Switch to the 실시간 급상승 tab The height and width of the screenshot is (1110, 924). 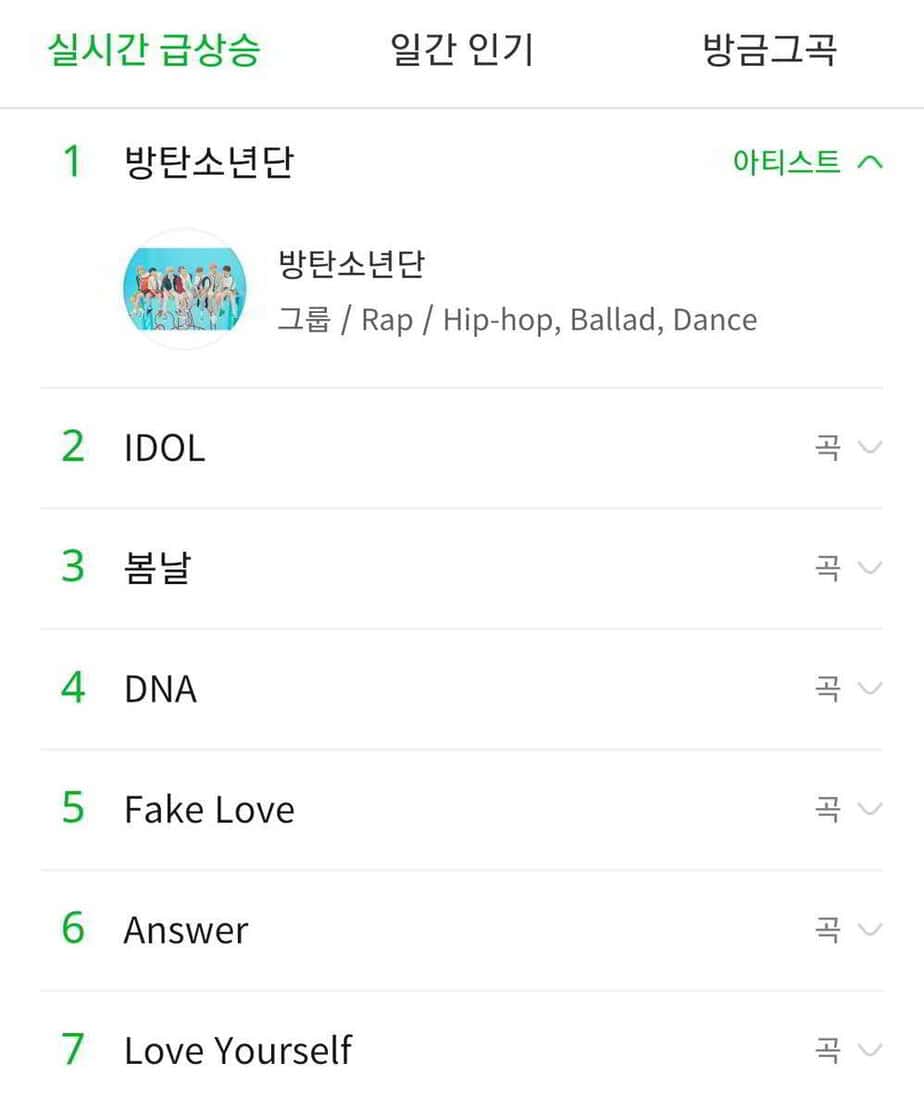pos(154,50)
